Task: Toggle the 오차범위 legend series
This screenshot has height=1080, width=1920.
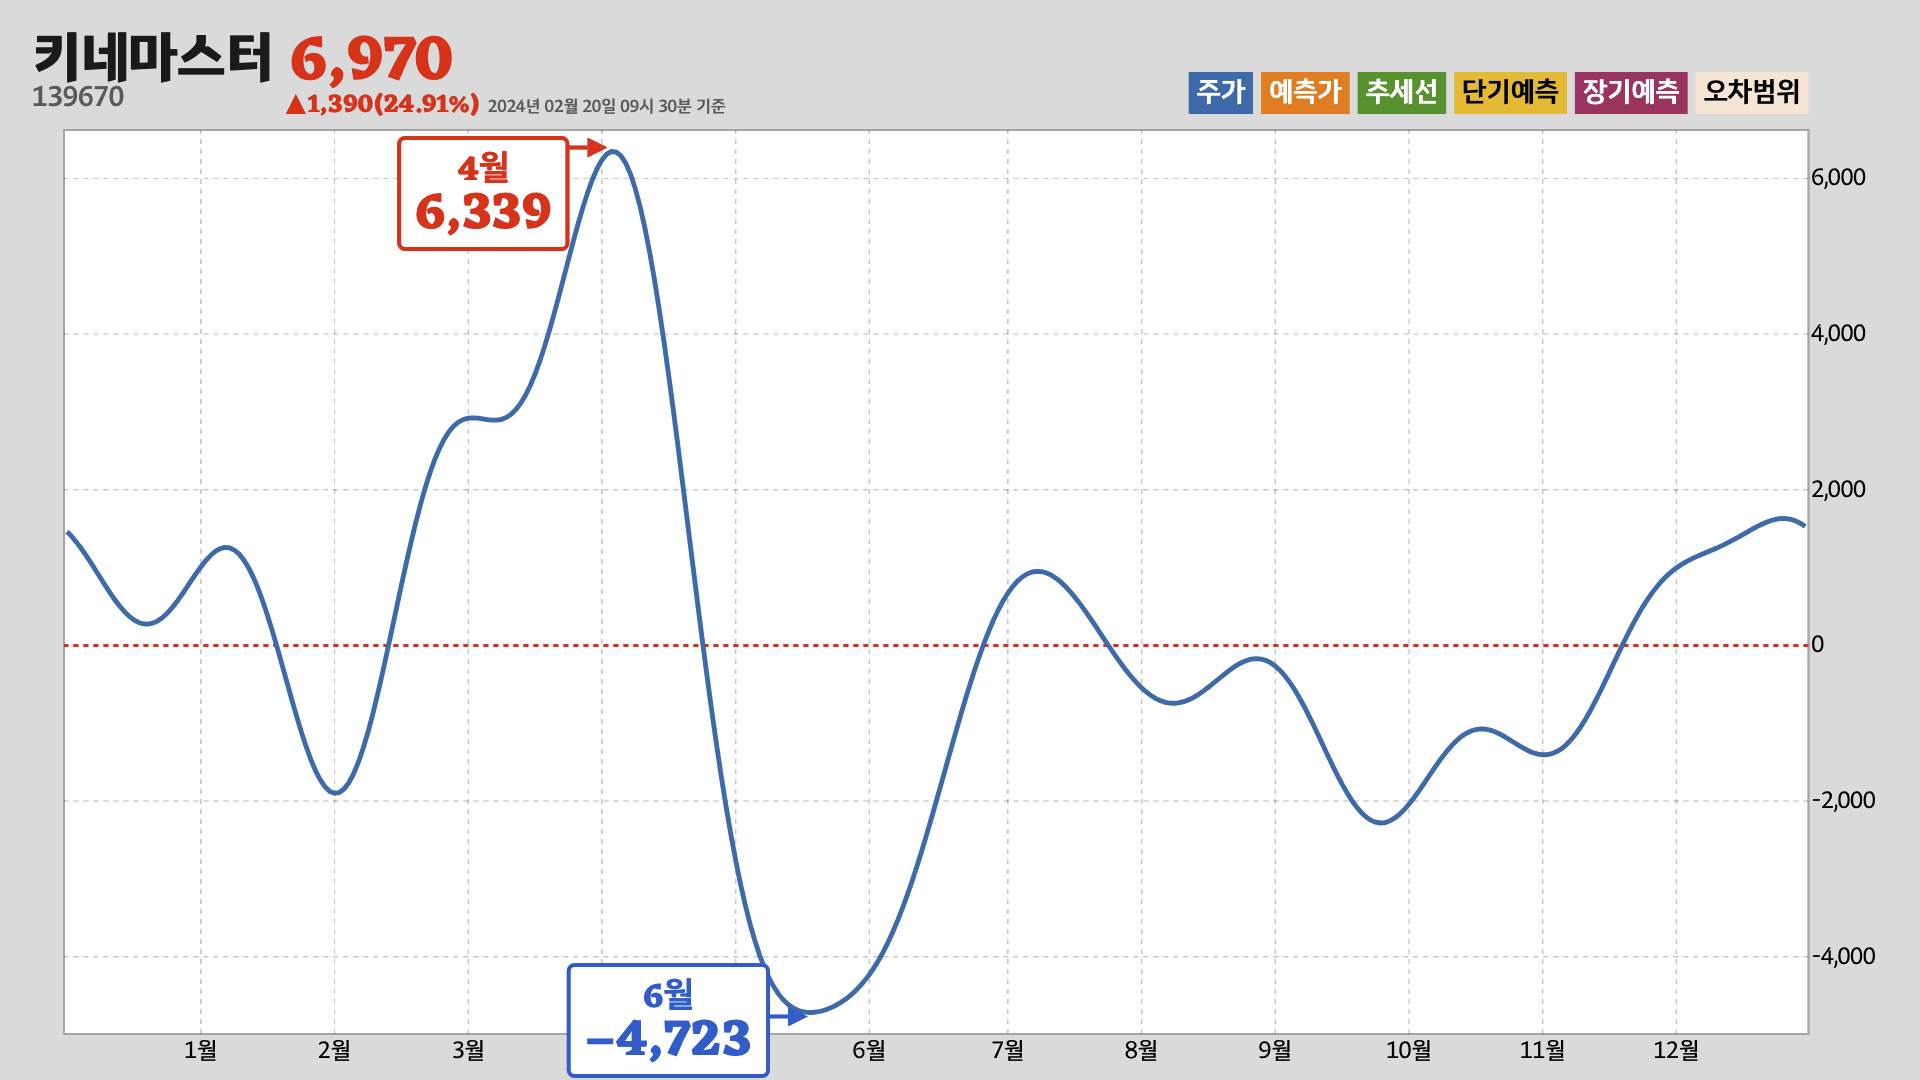Action: (1752, 93)
